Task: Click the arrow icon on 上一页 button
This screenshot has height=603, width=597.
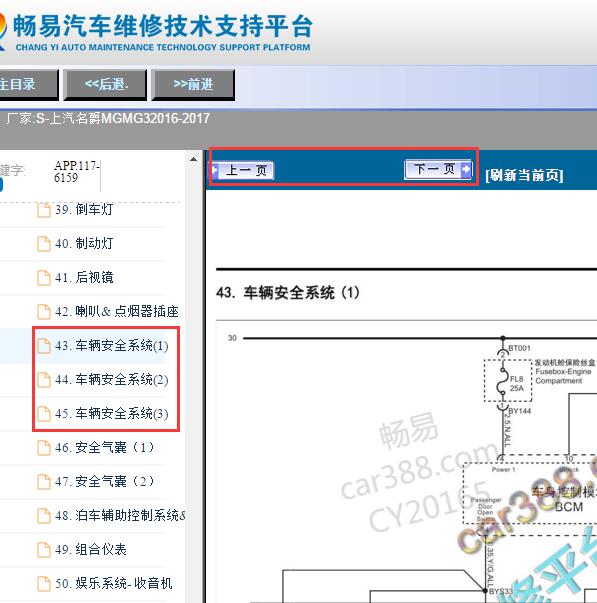Action: [215, 170]
